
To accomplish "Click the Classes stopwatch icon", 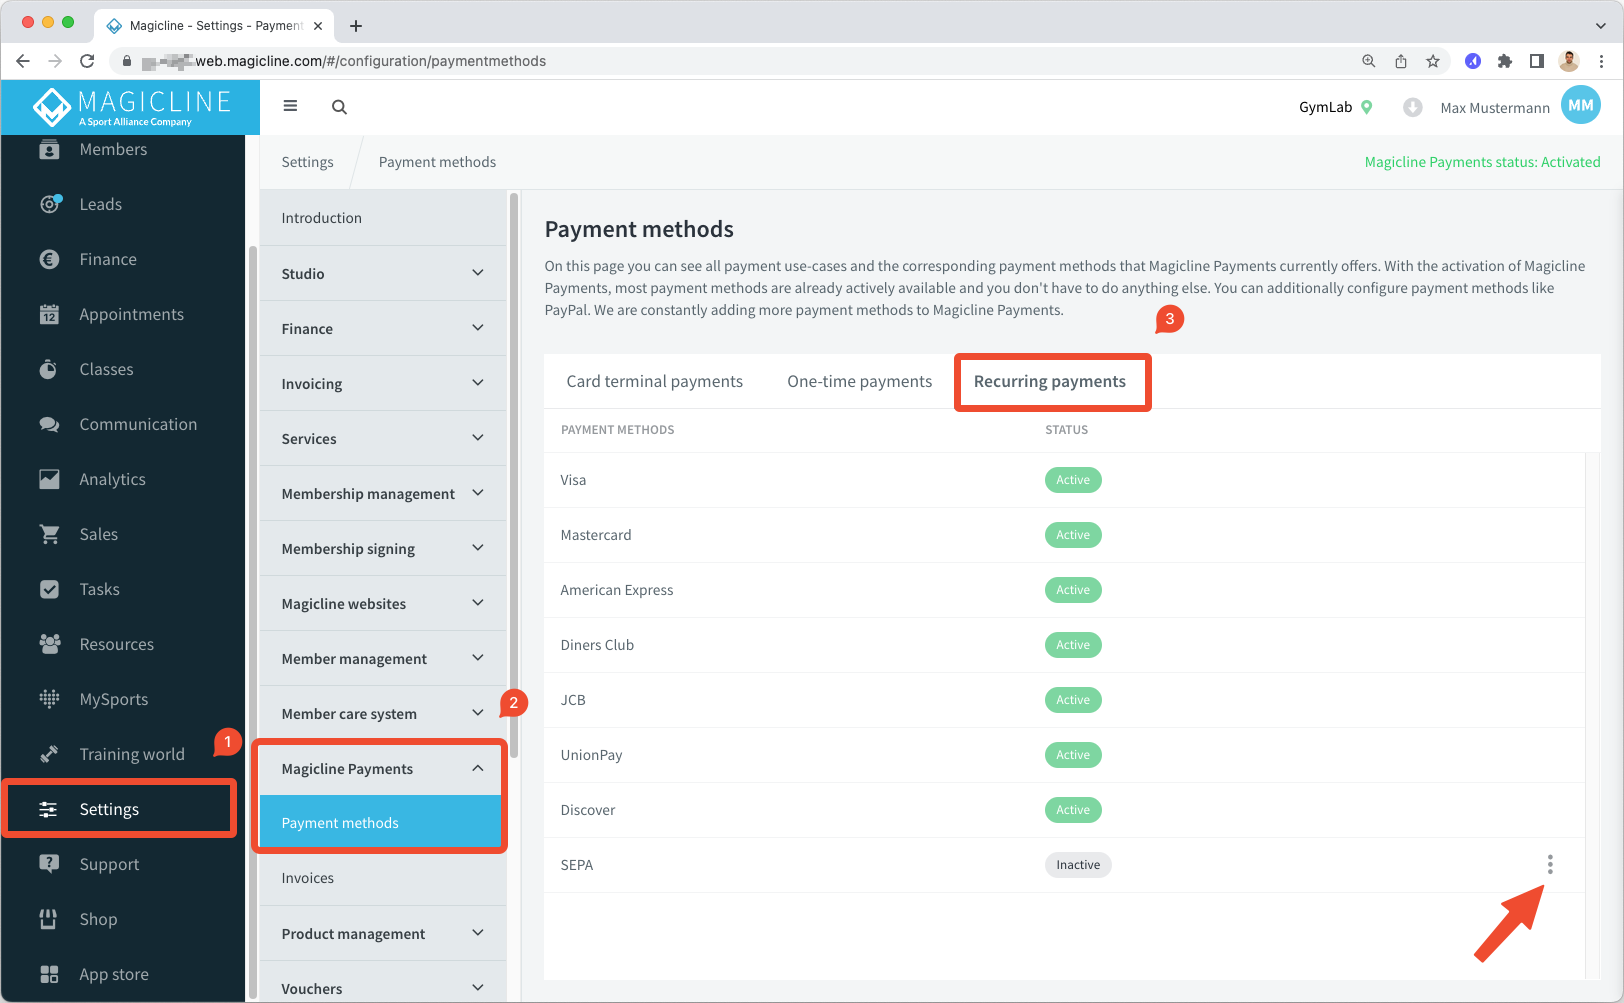I will pyautogui.click(x=49, y=369).
